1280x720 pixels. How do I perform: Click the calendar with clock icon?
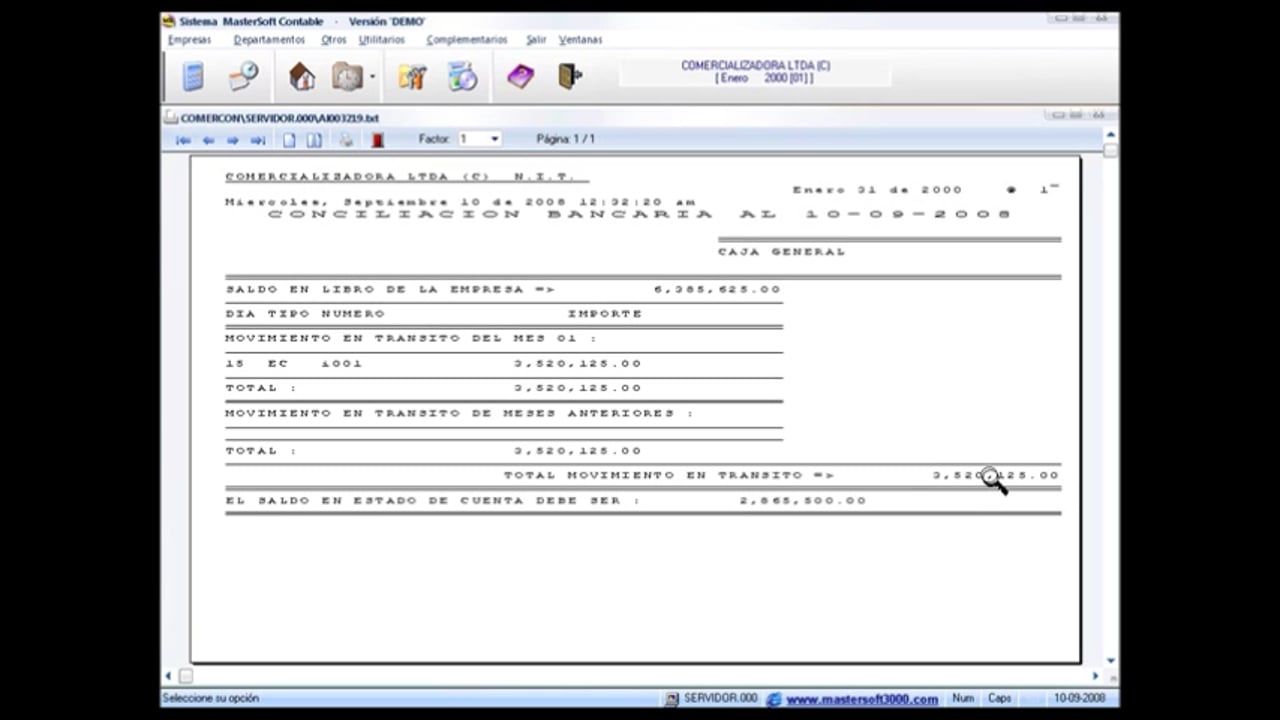coord(243,76)
